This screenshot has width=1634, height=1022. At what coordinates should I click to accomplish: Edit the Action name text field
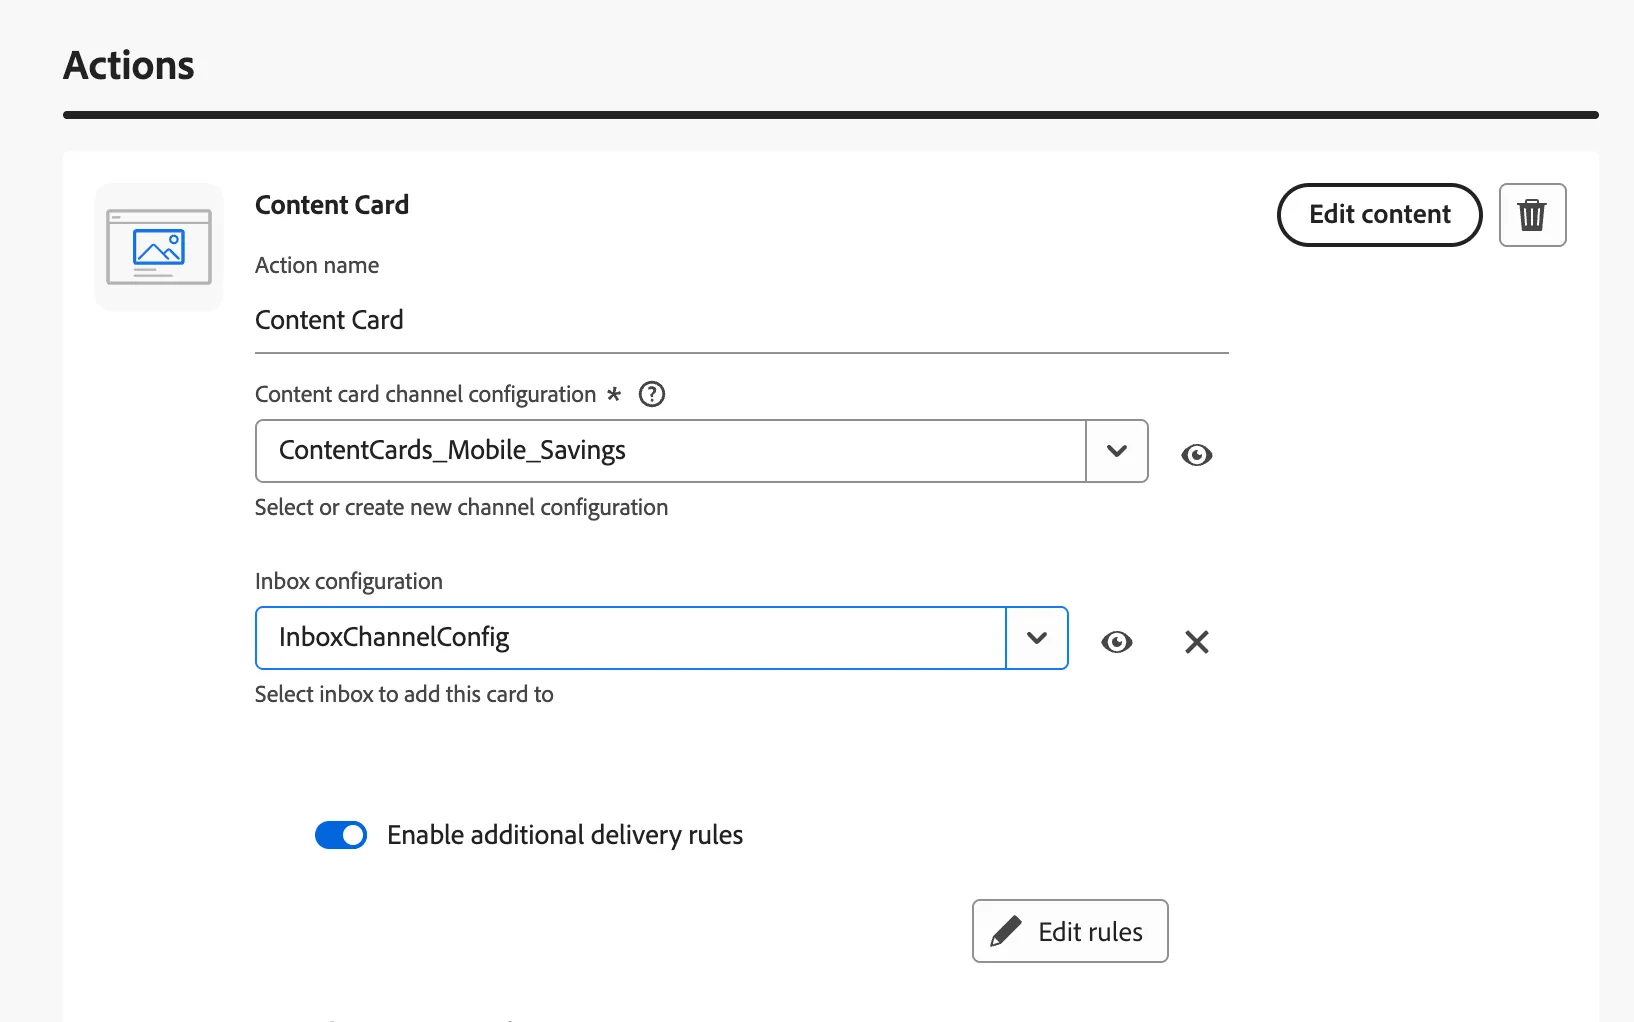(x=742, y=320)
